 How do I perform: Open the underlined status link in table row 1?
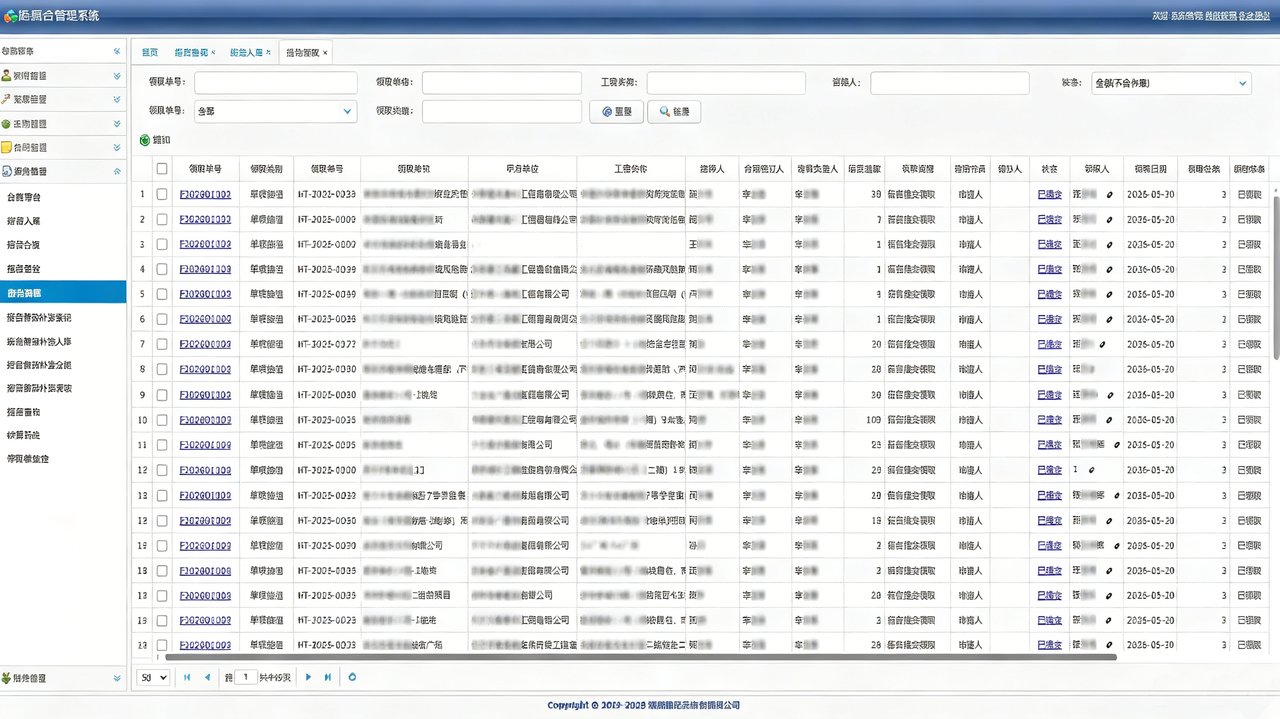(1050, 194)
